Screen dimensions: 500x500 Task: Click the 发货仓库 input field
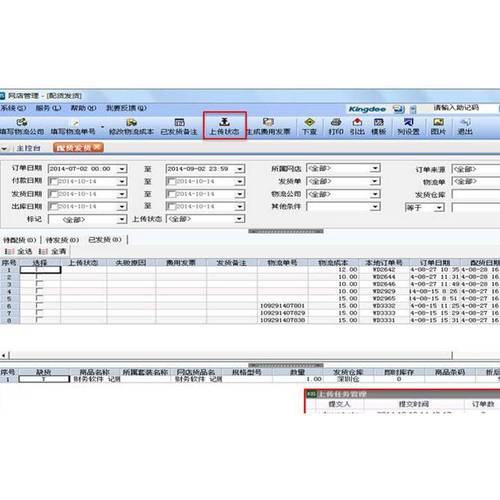click(x=476, y=195)
